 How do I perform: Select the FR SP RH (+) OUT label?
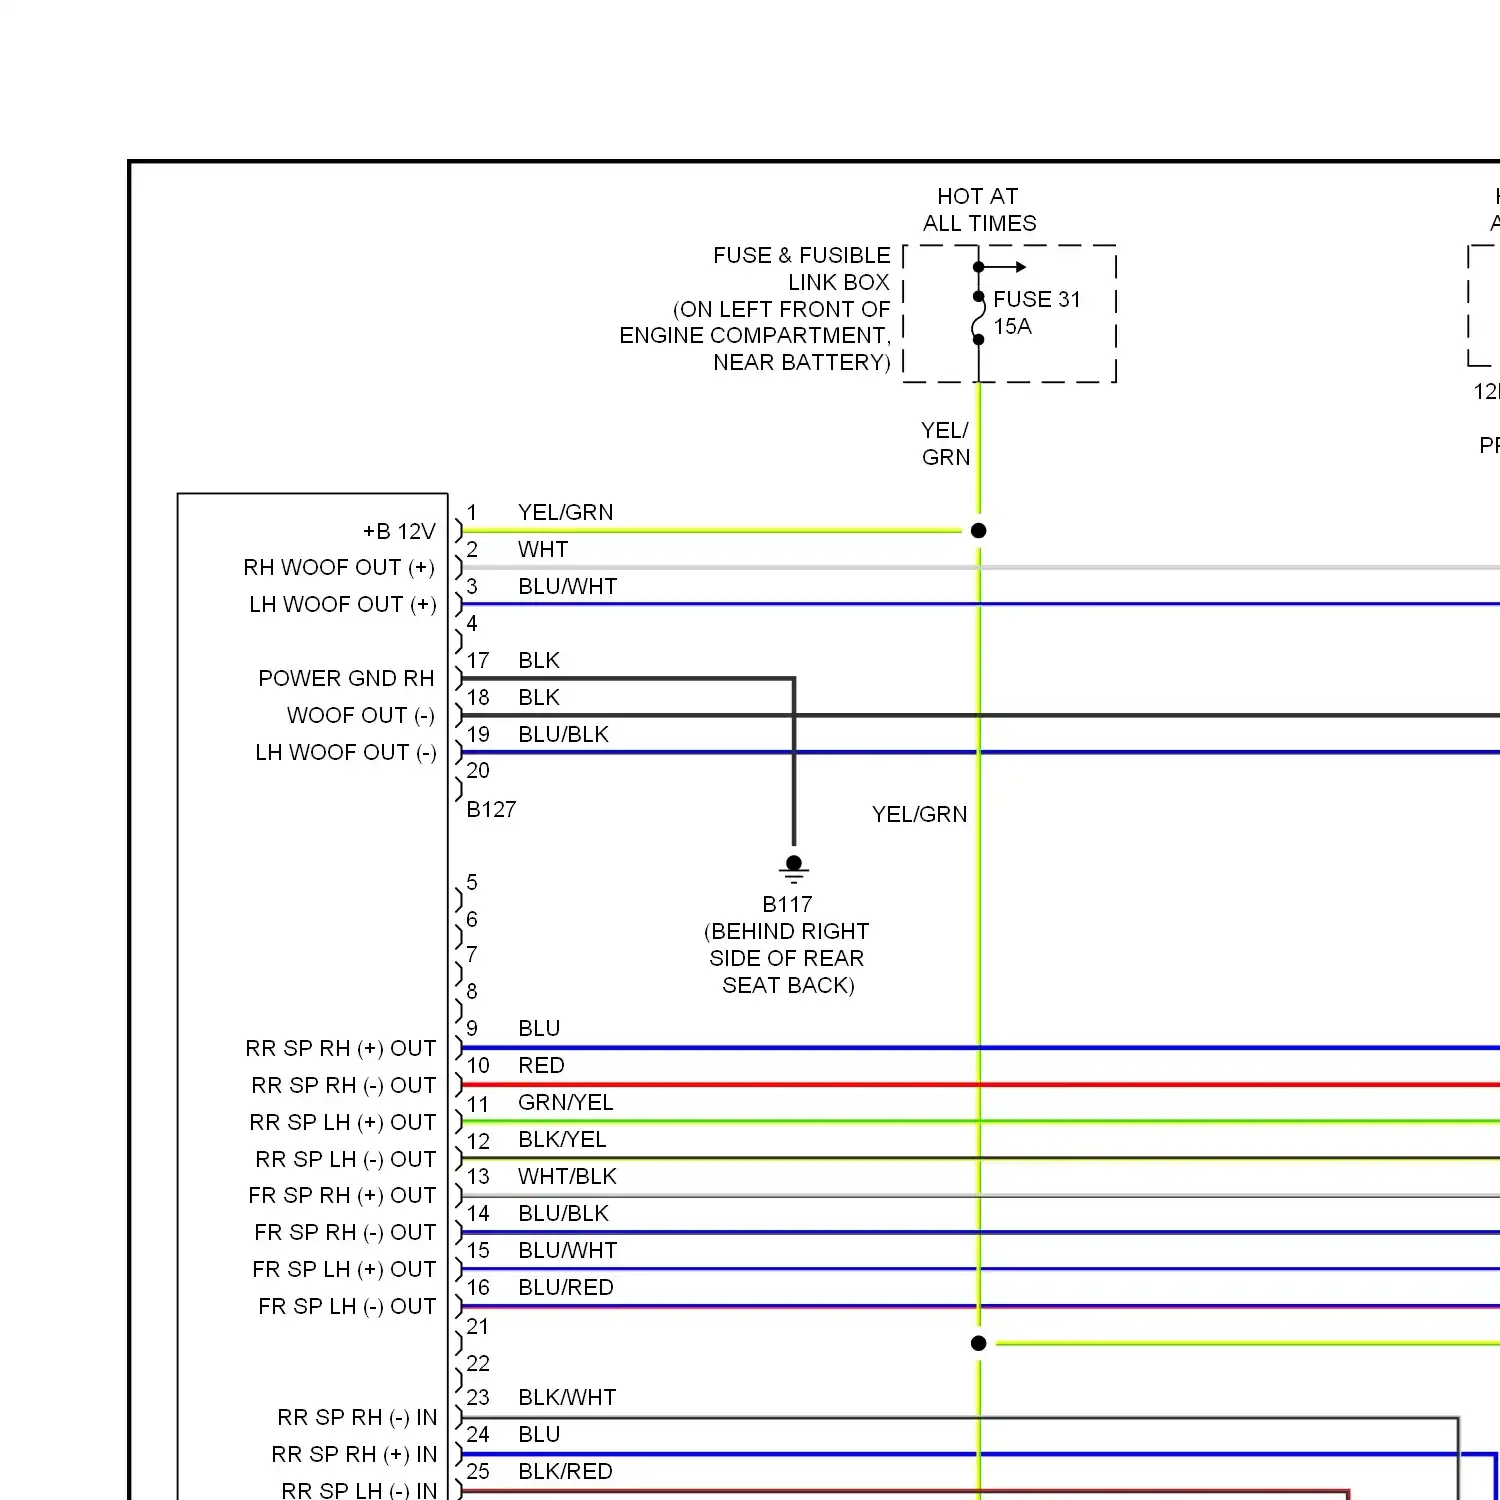pyautogui.click(x=342, y=1196)
